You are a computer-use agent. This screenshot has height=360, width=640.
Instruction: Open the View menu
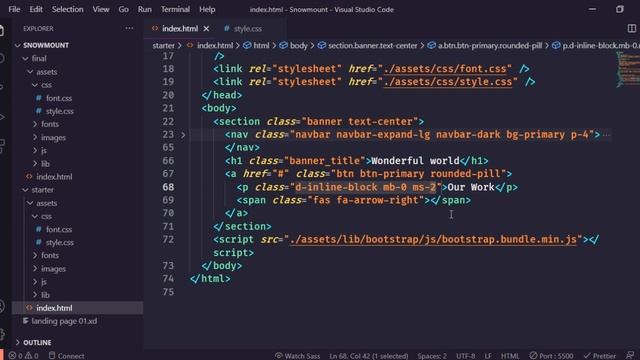(x=100, y=9)
